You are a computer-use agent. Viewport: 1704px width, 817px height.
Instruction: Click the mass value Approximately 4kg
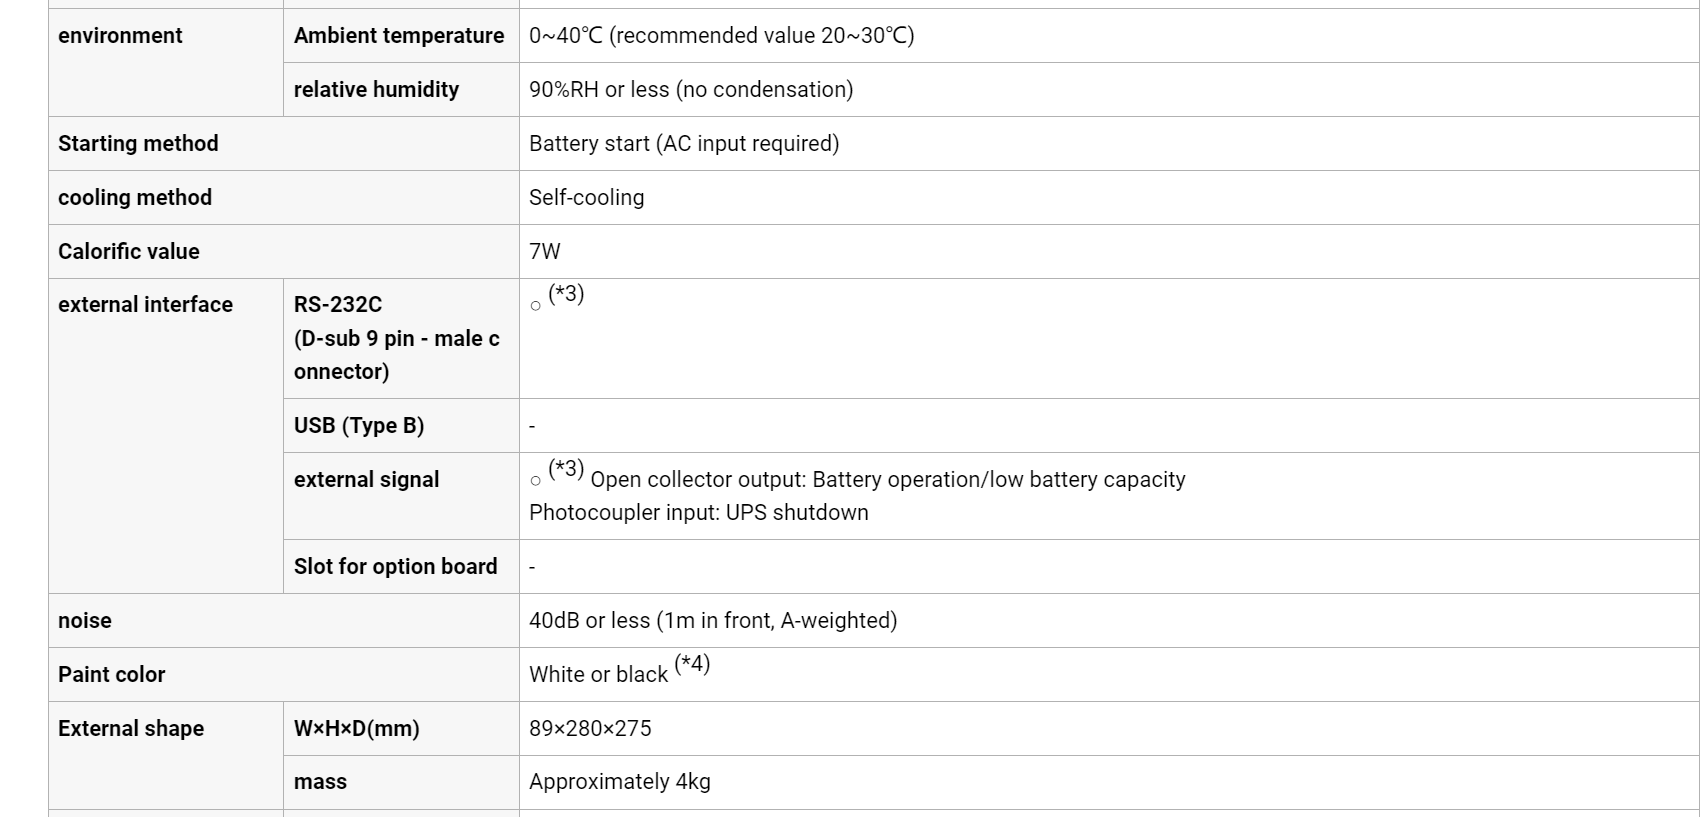point(620,782)
